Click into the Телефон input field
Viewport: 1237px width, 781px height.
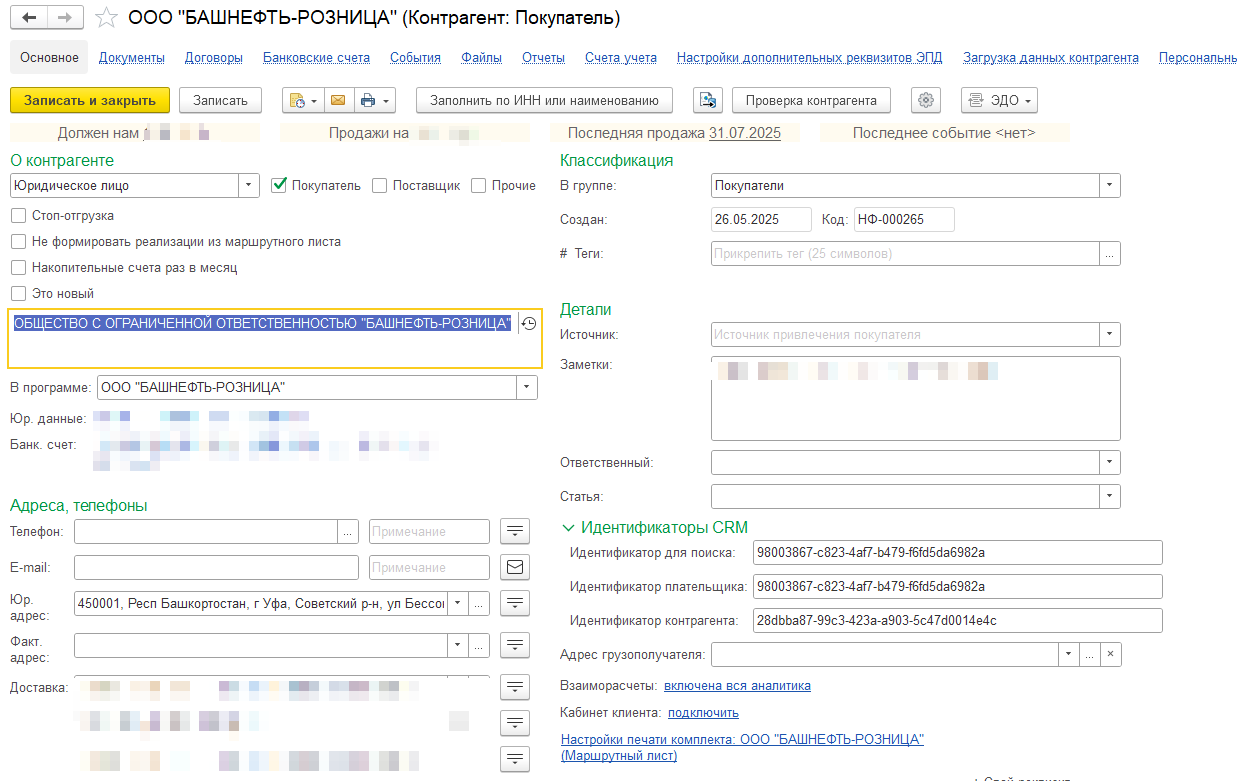click(206, 532)
